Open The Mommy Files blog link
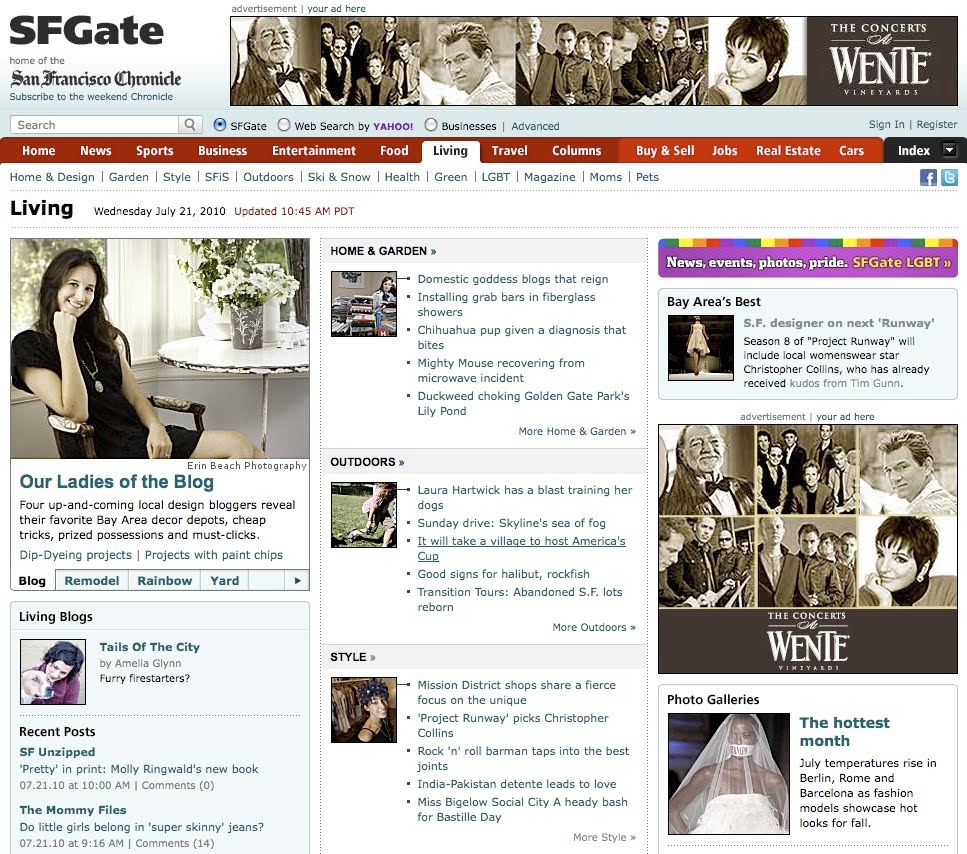967x854 pixels. pyautogui.click(x=73, y=810)
